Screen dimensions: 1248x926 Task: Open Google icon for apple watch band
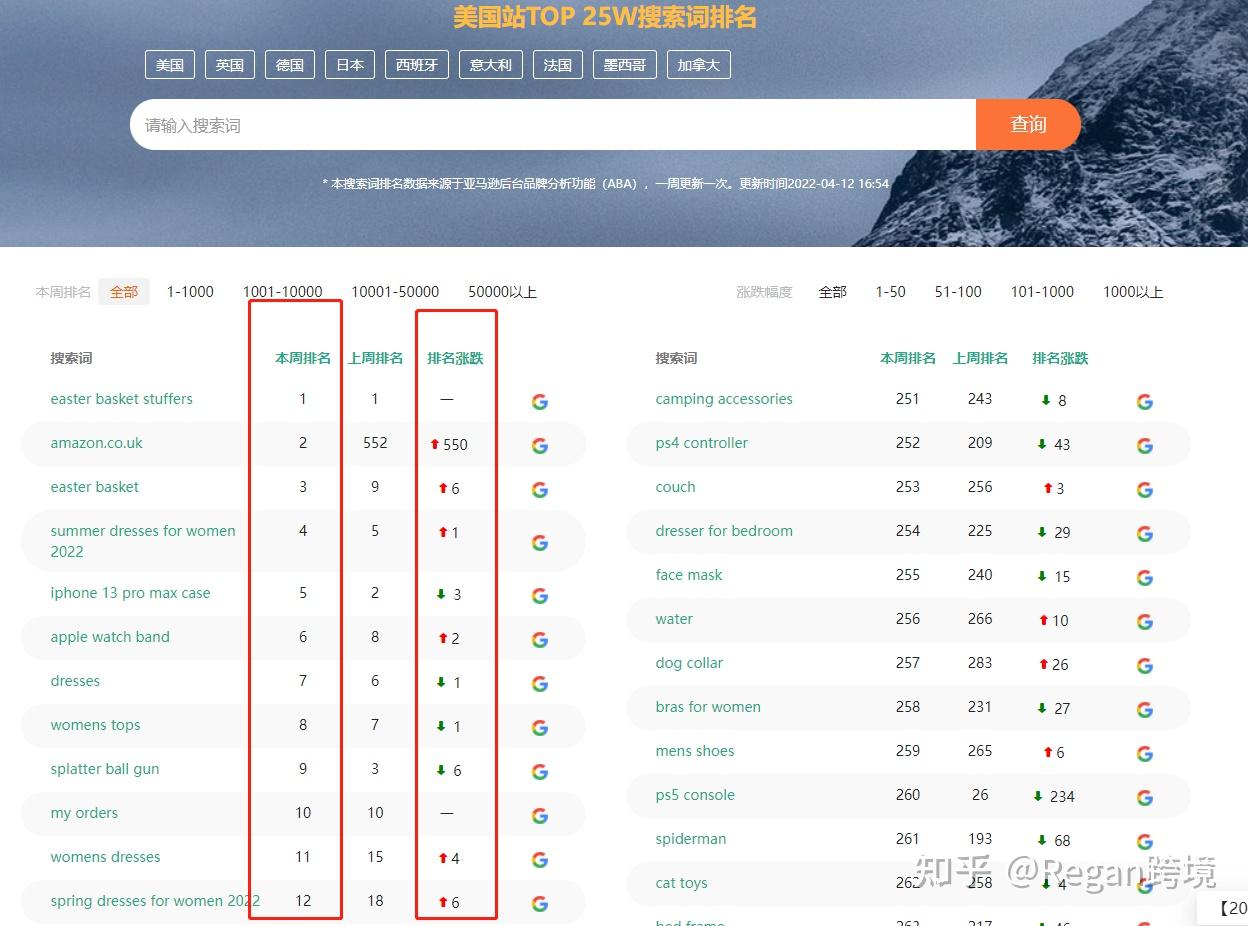540,640
